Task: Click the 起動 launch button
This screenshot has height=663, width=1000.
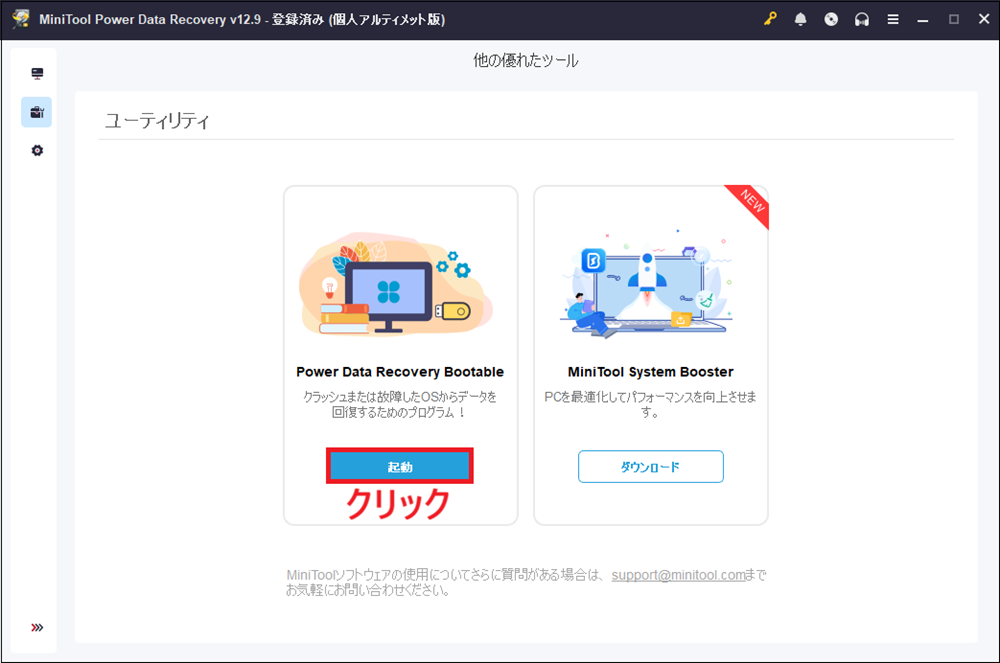Action: click(400, 467)
